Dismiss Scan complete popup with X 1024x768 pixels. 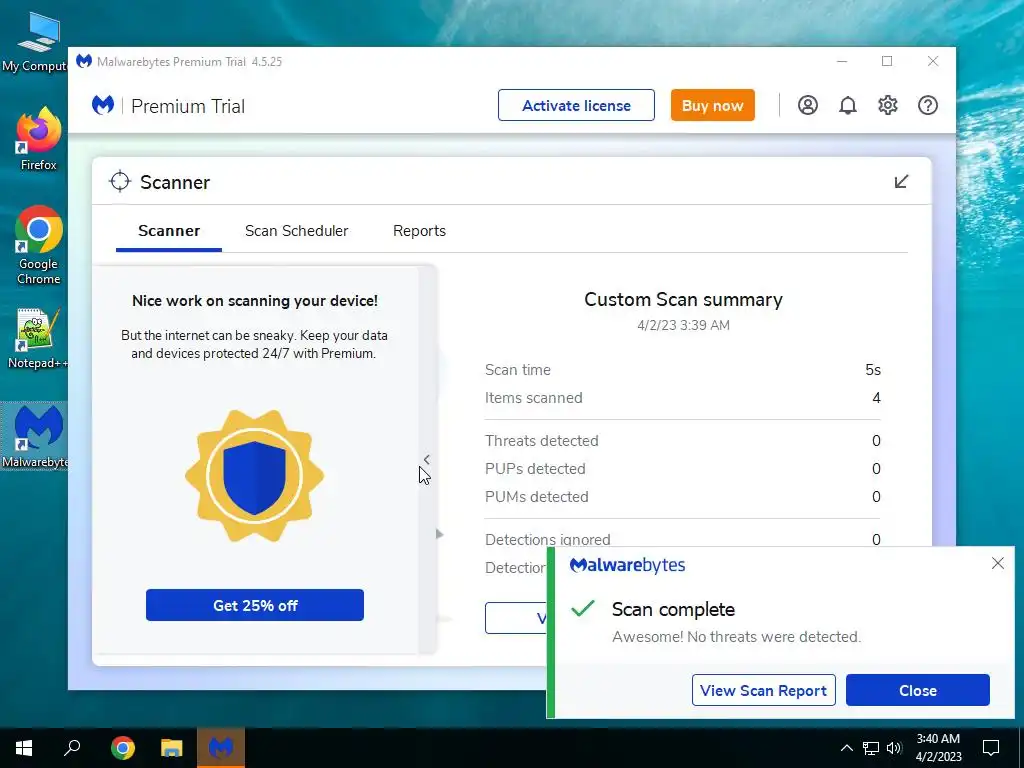(997, 563)
